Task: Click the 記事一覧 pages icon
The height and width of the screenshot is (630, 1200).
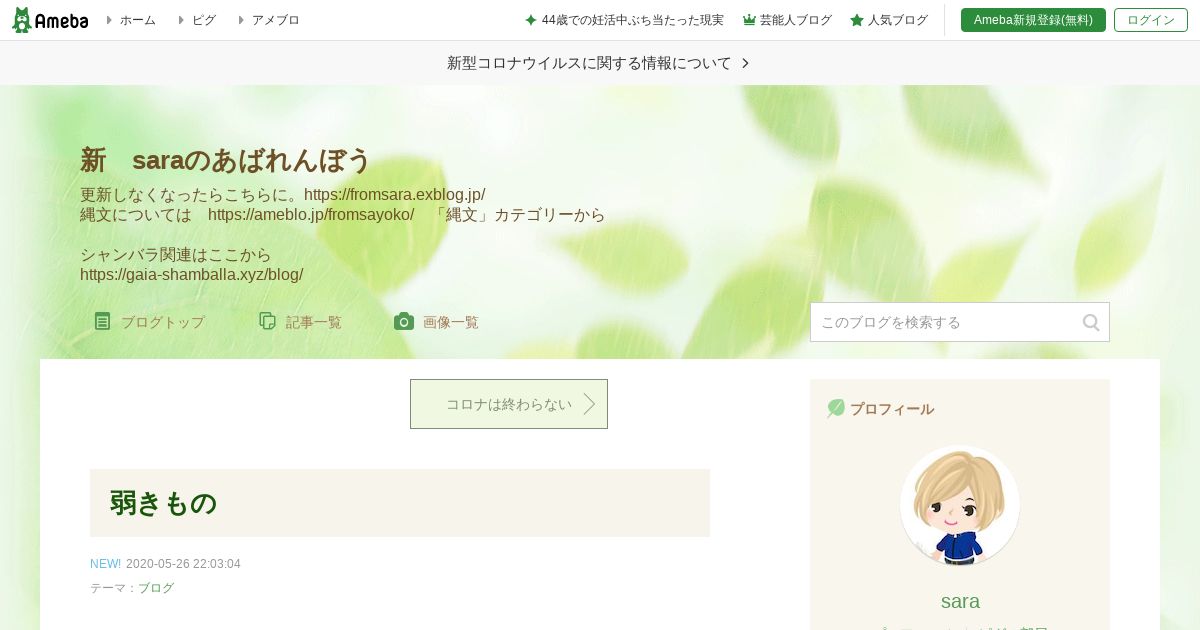Action: point(267,321)
